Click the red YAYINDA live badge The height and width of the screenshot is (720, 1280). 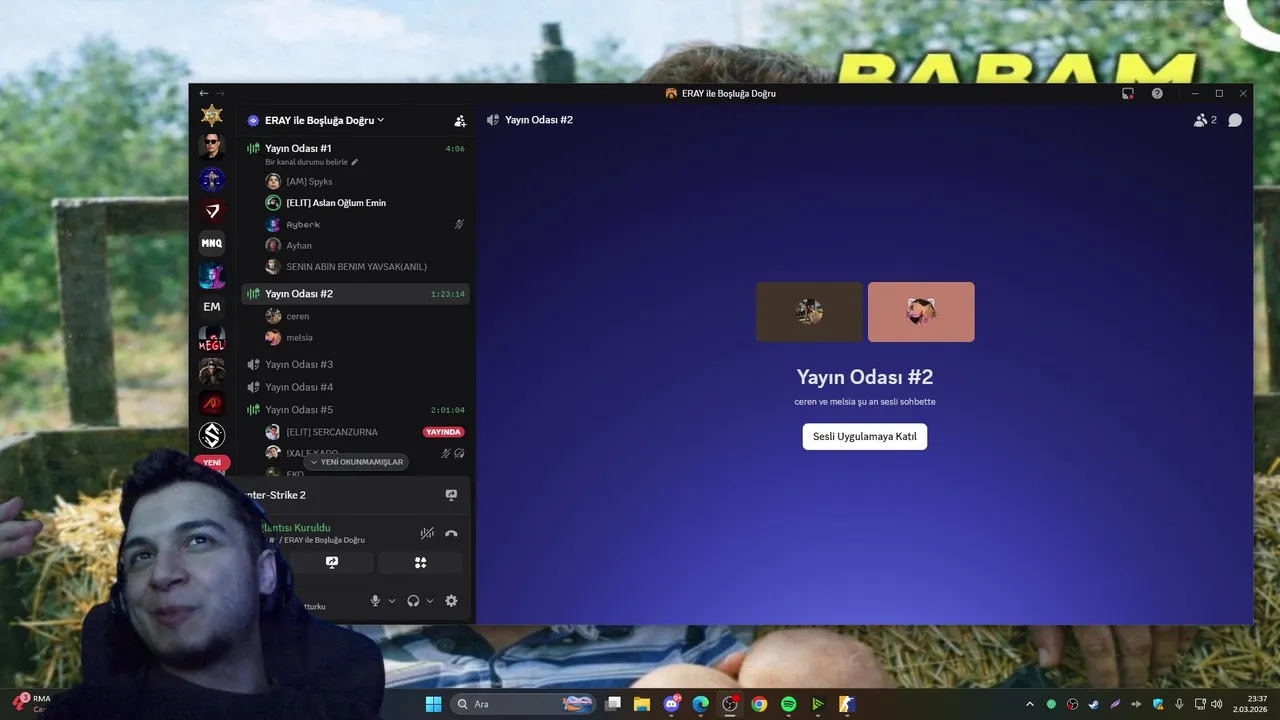coord(443,432)
